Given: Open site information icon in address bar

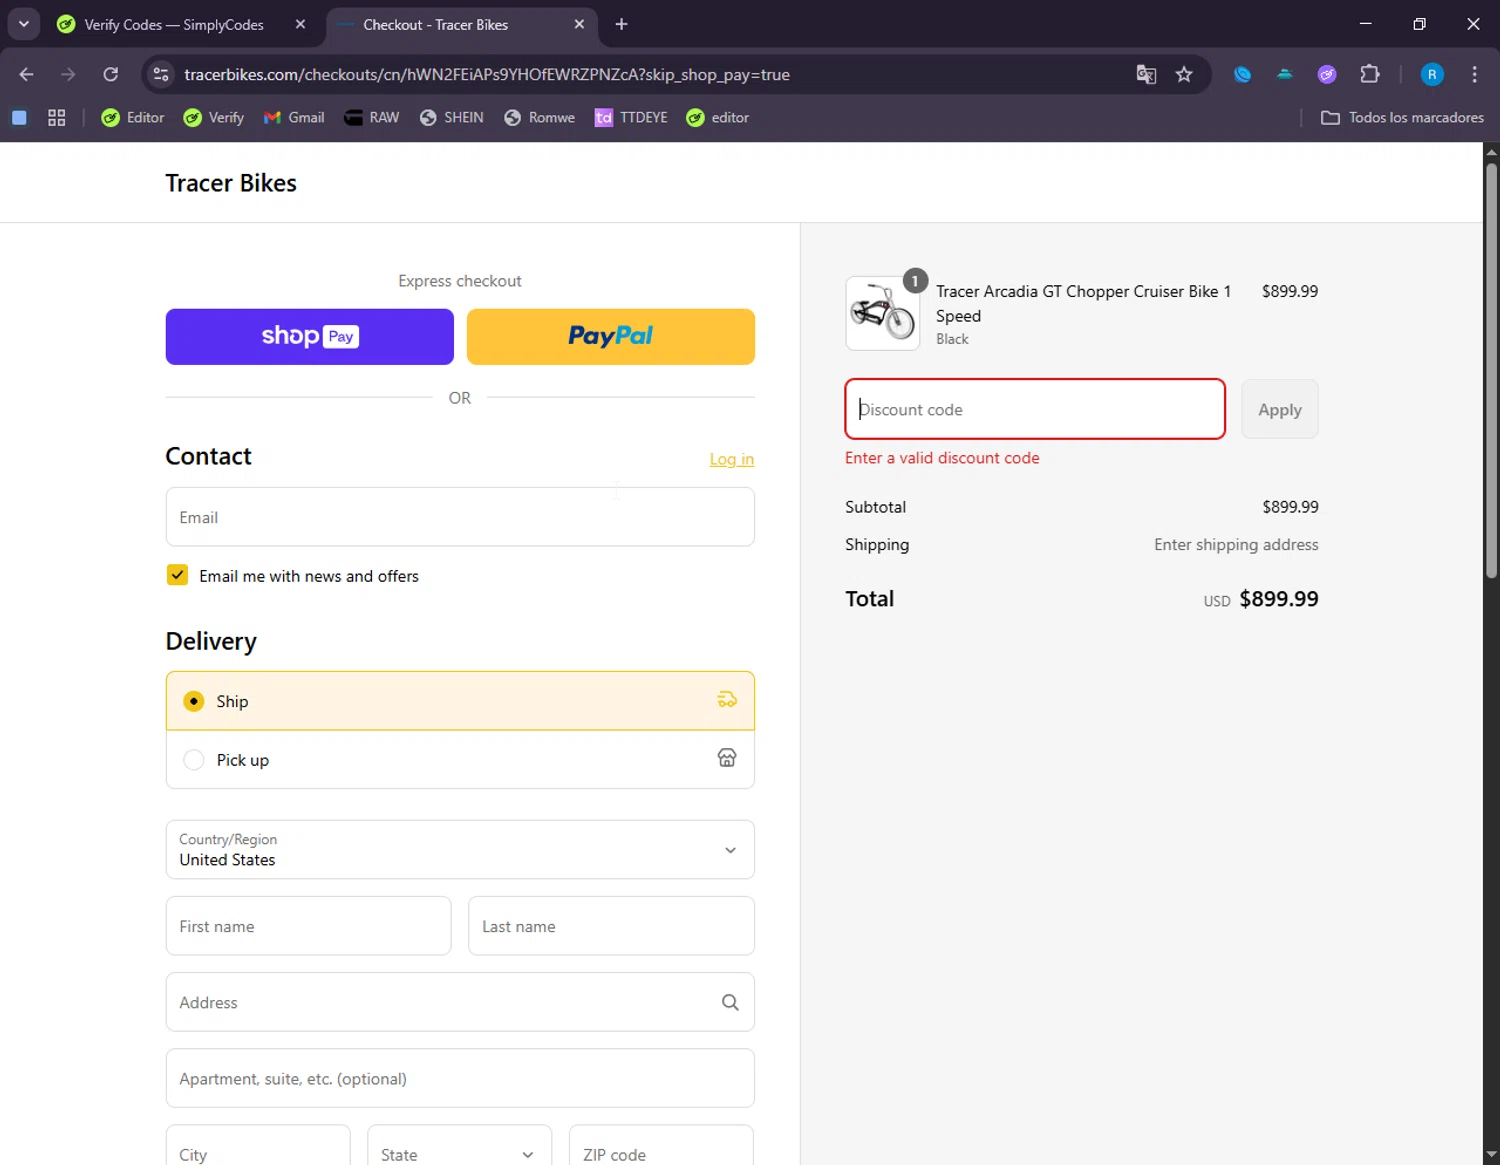Looking at the screenshot, I should (x=161, y=74).
